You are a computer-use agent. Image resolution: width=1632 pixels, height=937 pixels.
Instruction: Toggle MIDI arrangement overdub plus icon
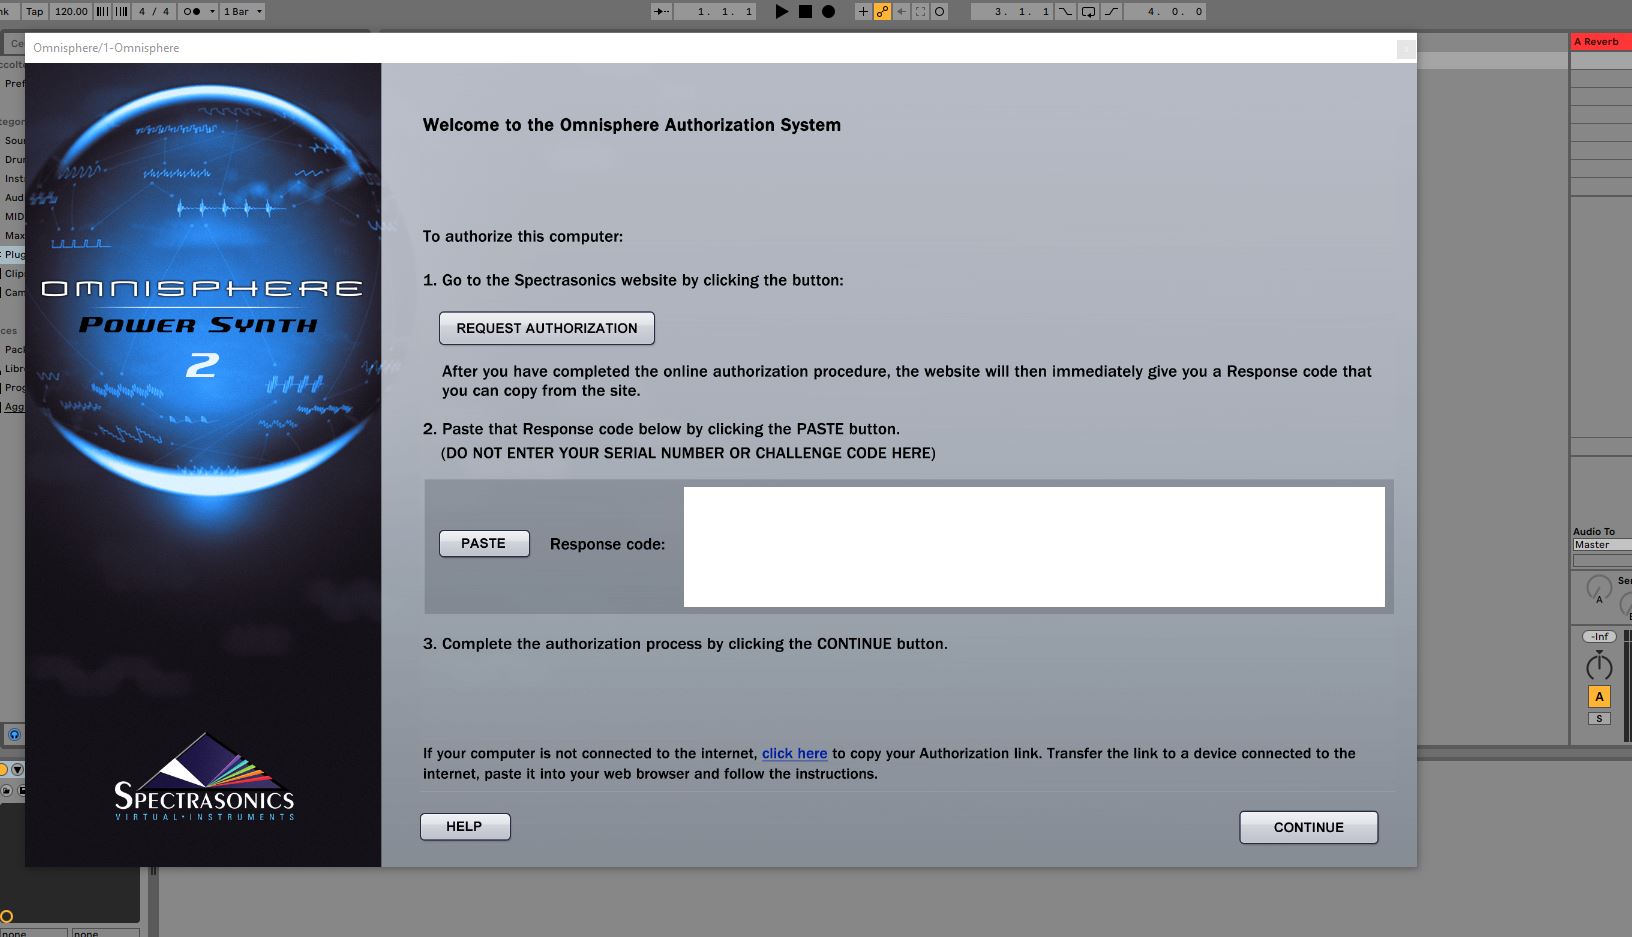coord(863,12)
